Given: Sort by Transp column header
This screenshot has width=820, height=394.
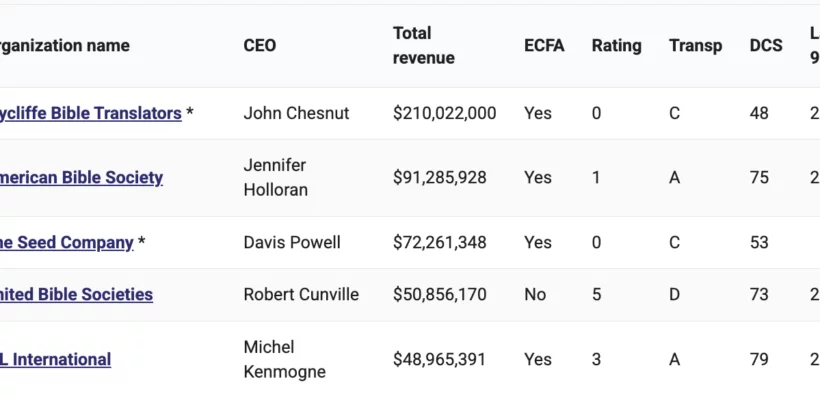Looking at the screenshot, I should click(696, 46).
